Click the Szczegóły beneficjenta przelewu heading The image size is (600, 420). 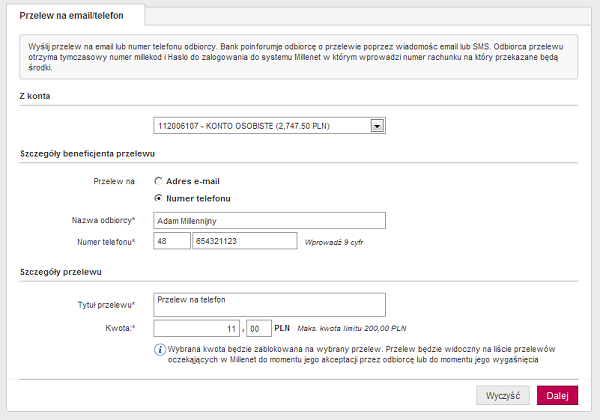point(87,154)
